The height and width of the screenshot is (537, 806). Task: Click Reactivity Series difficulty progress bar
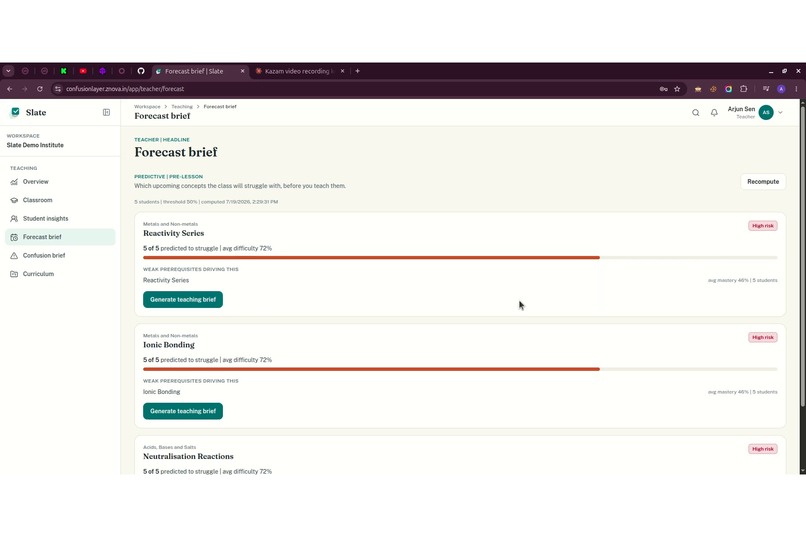tap(460, 257)
